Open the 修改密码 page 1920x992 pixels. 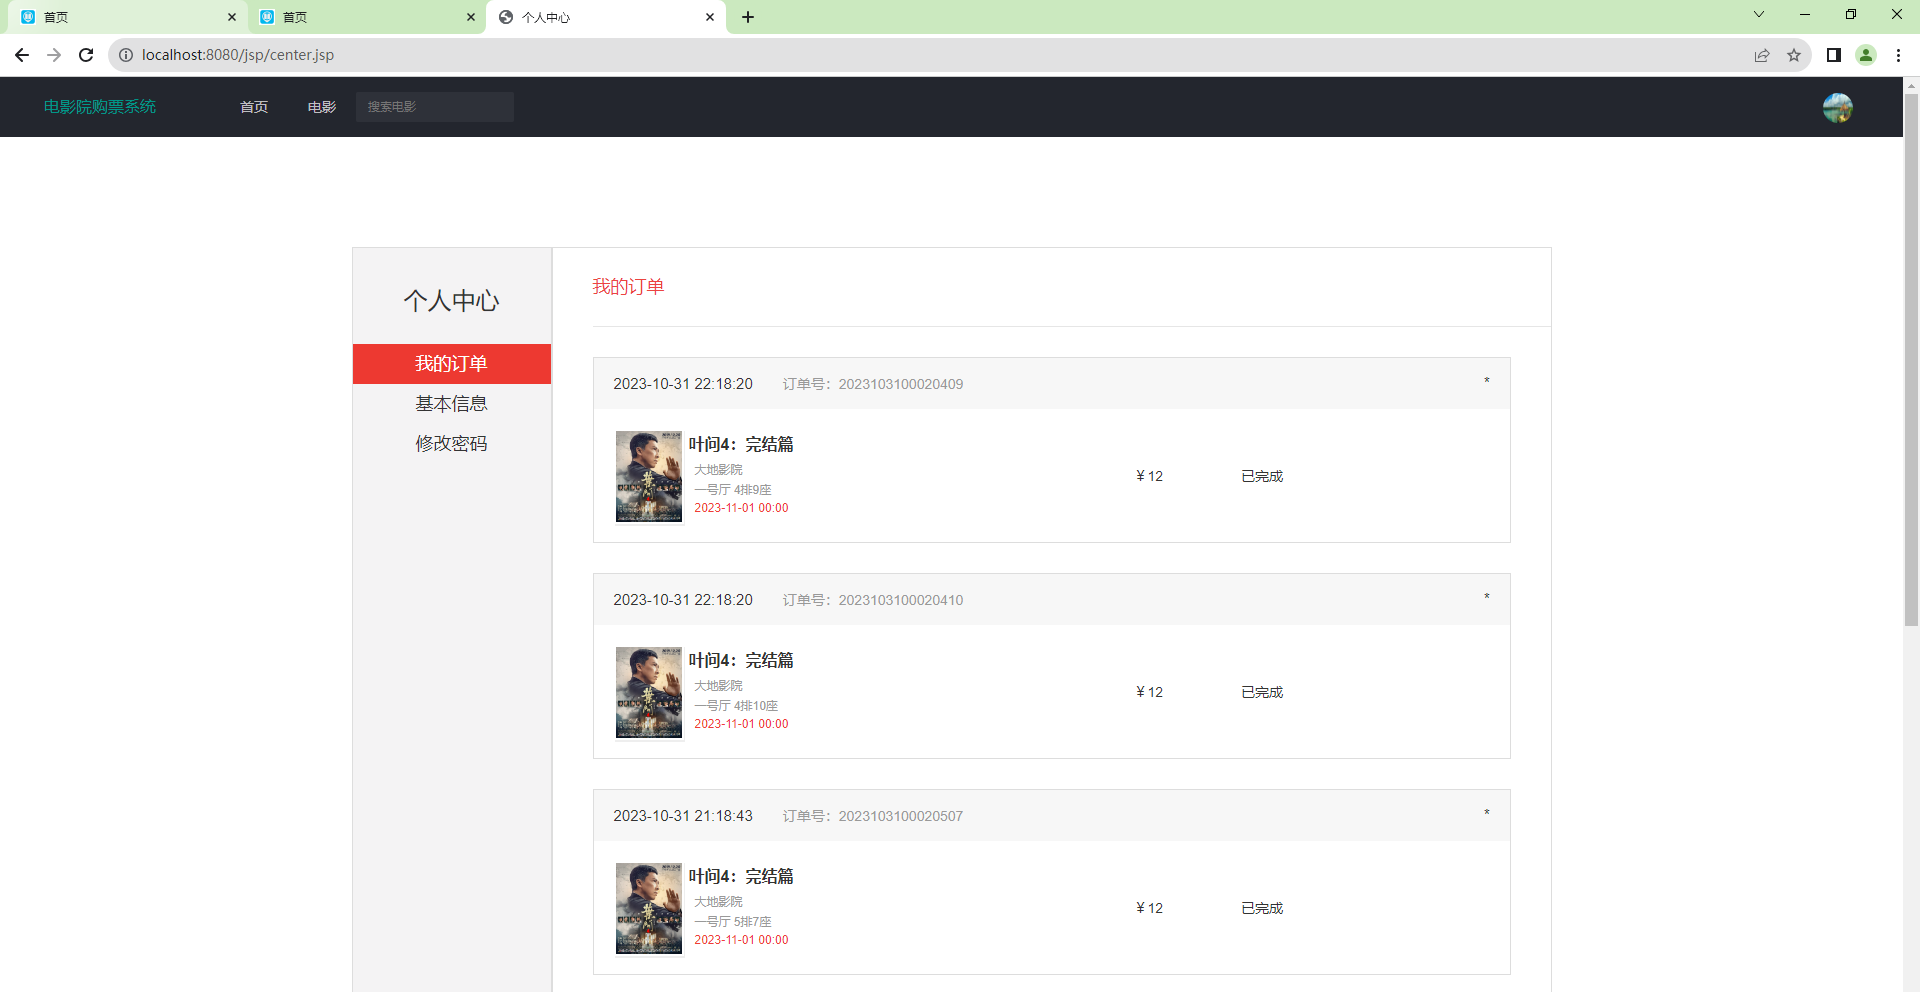click(451, 443)
